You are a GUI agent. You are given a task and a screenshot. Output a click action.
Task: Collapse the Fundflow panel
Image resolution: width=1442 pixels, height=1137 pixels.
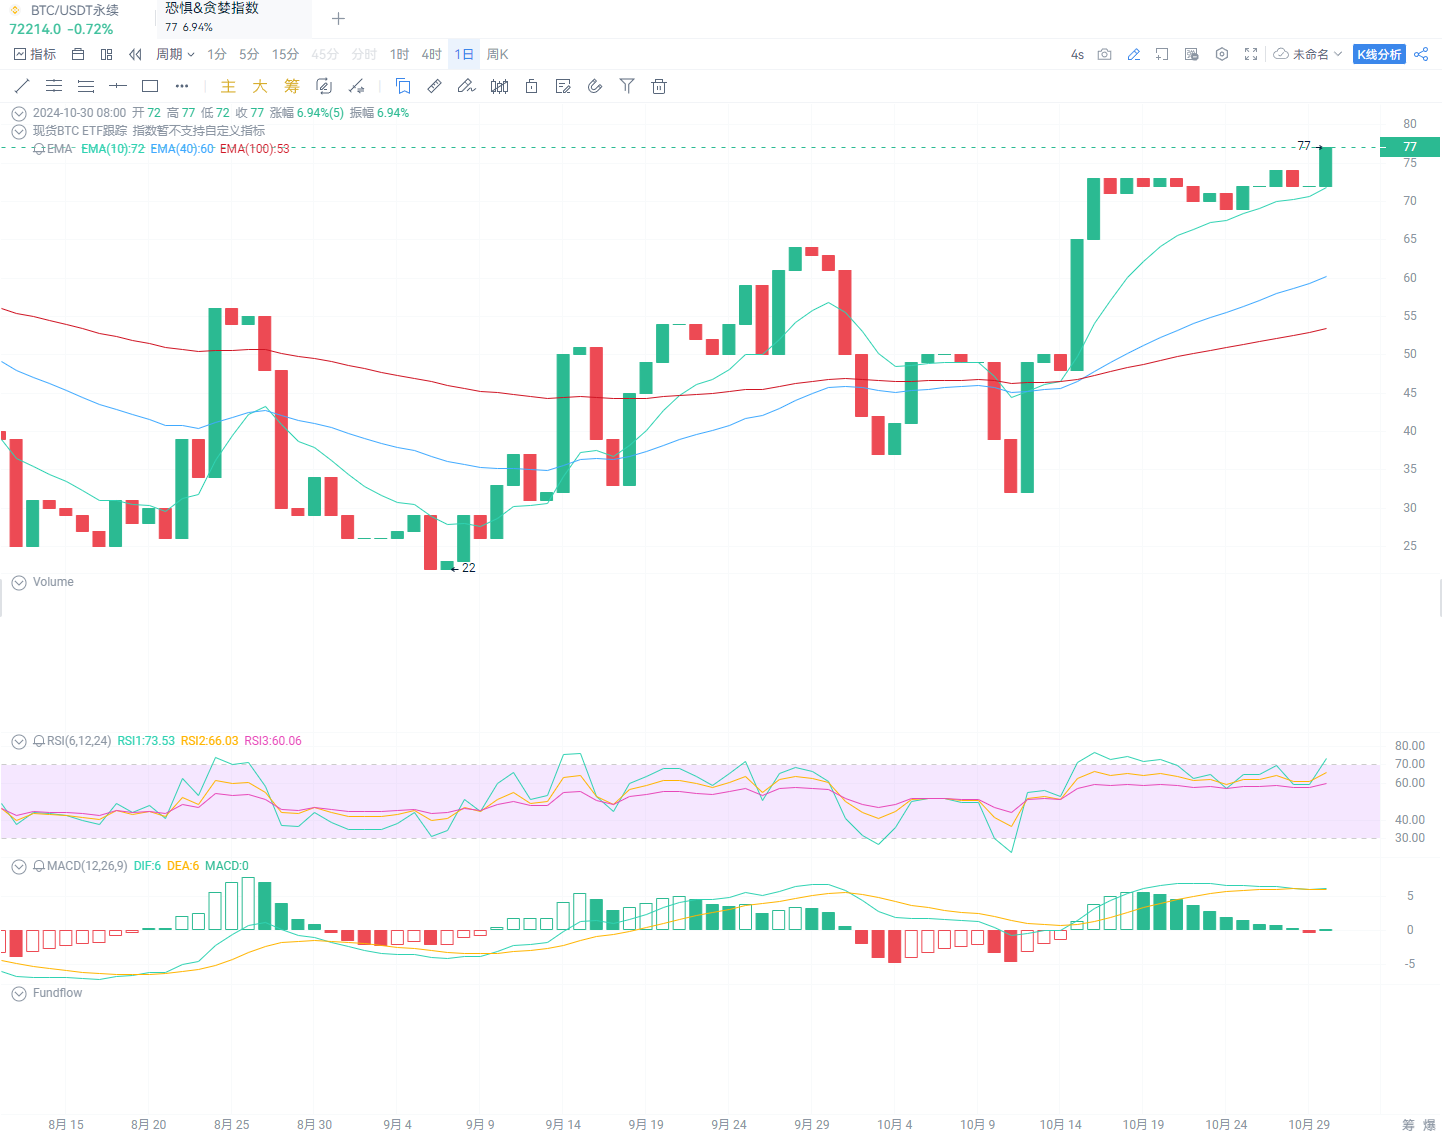[x=19, y=993]
